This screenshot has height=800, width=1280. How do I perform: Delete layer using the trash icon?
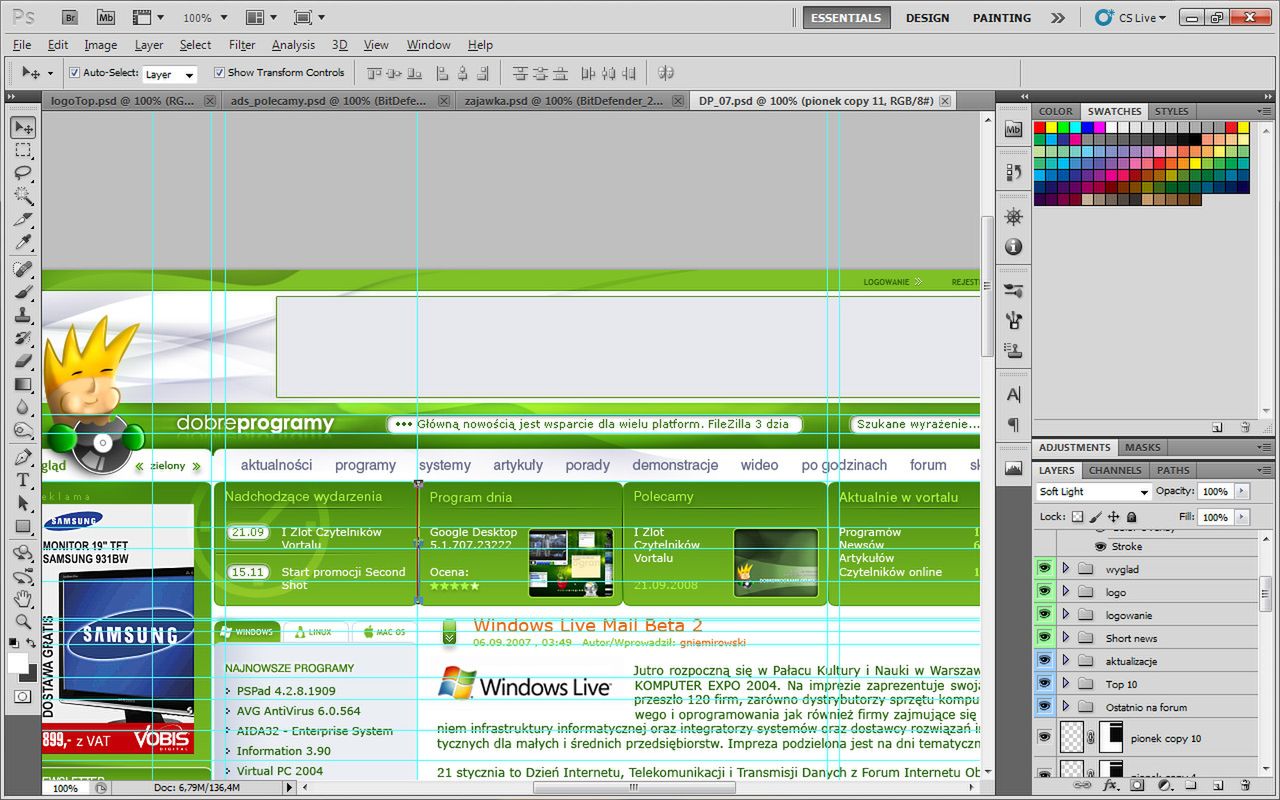click(1245, 786)
